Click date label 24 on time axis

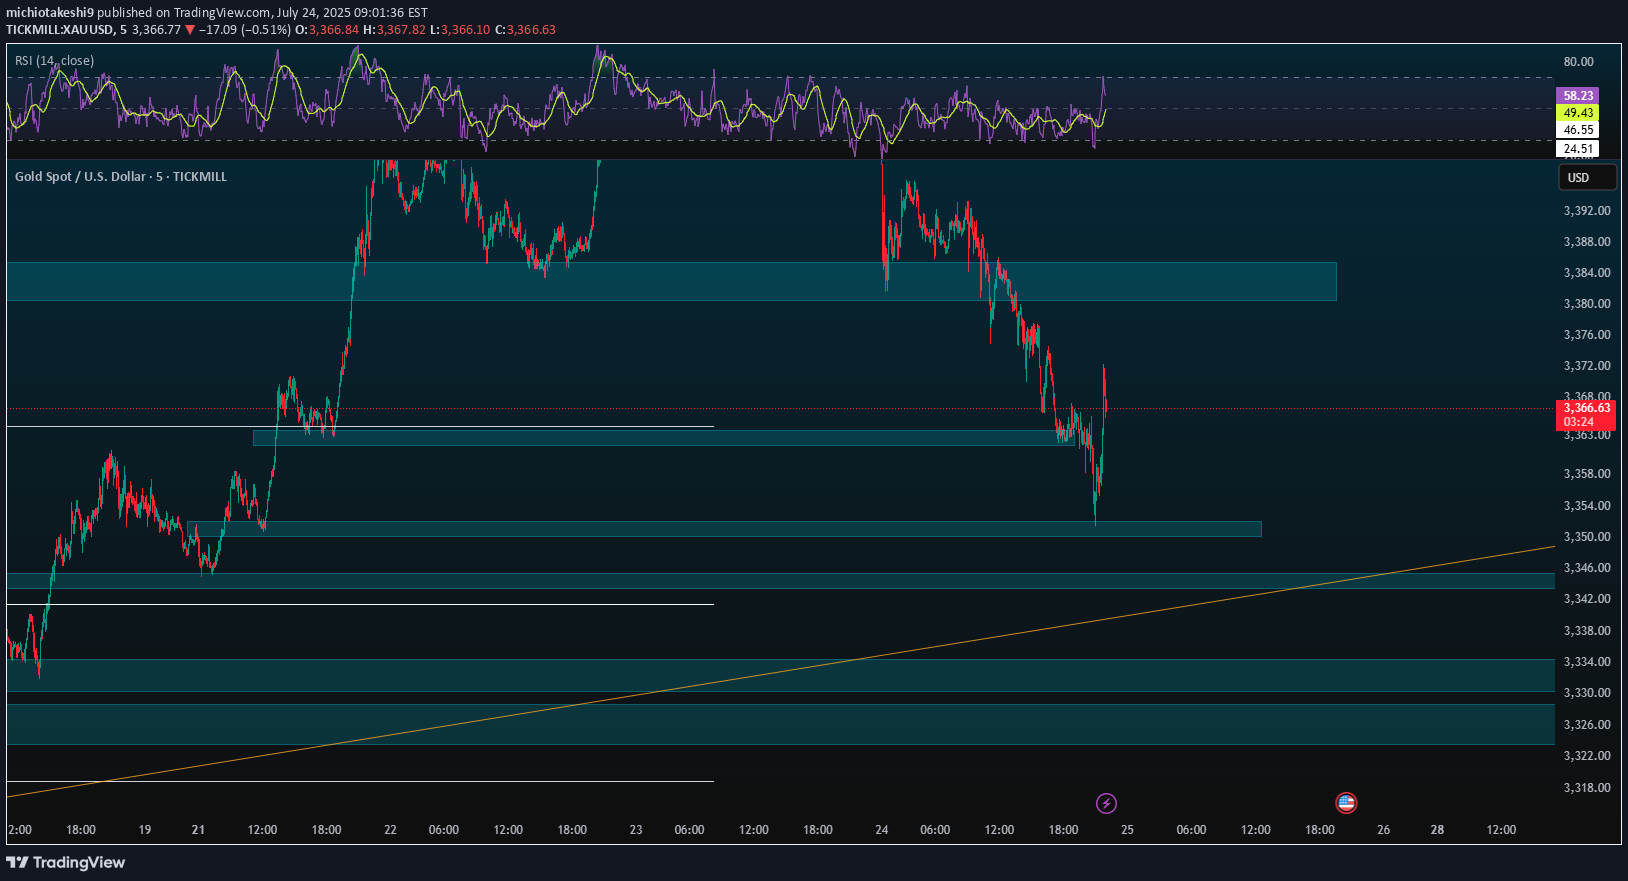pyautogui.click(x=882, y=830)
